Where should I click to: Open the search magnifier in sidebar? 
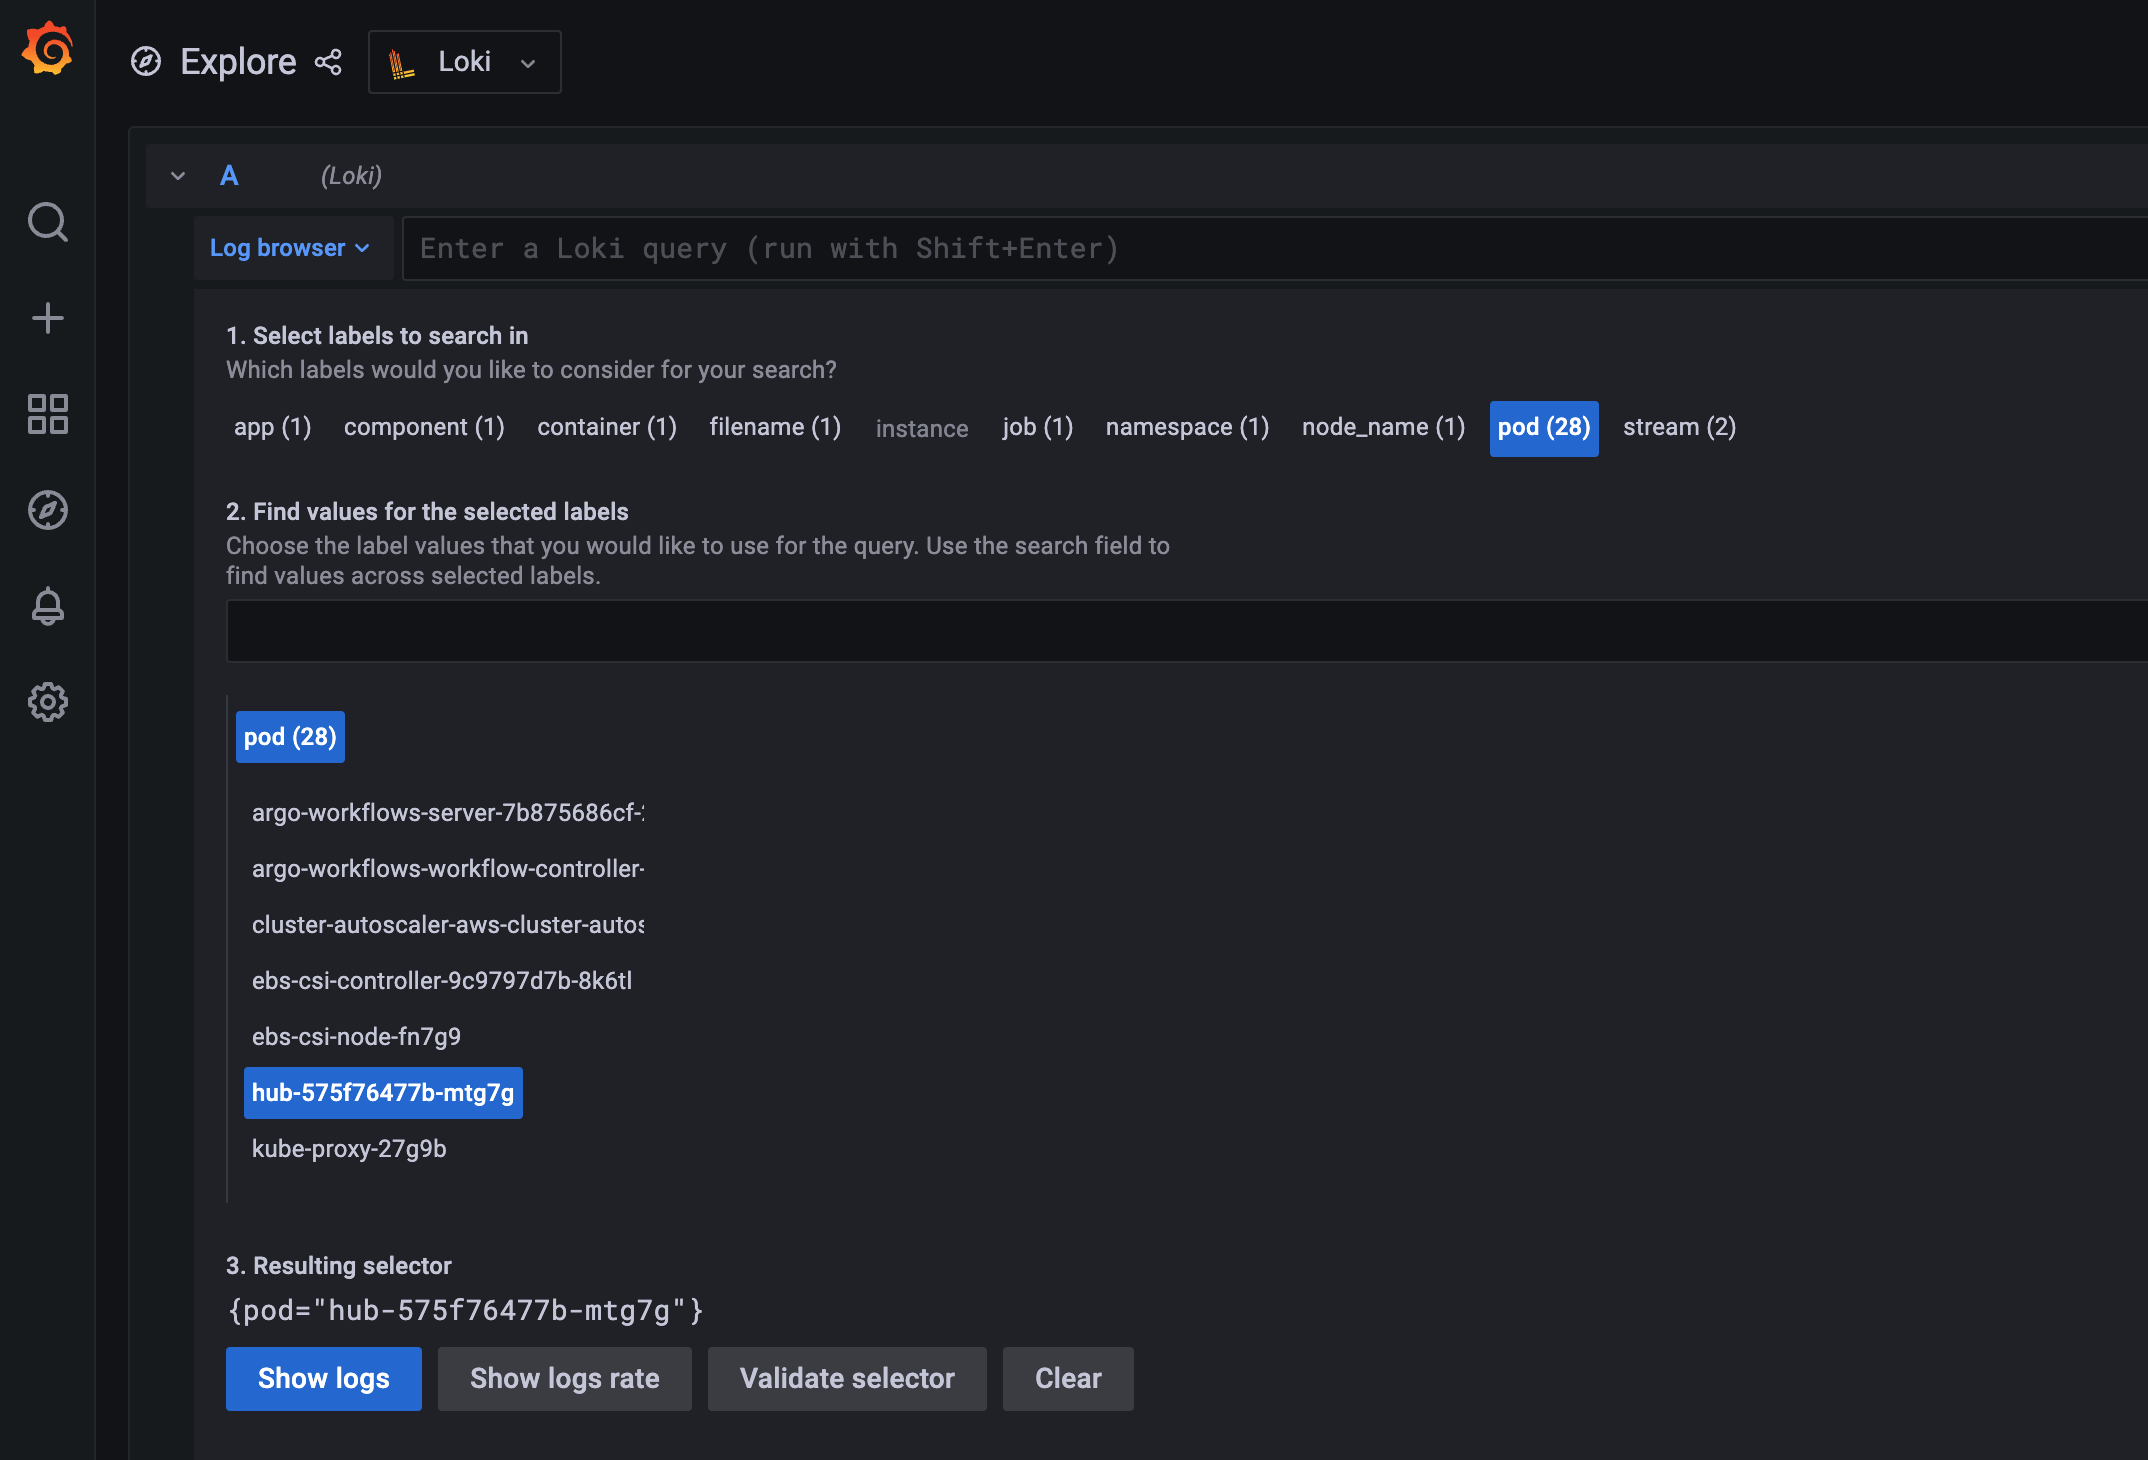click(47, 222)
